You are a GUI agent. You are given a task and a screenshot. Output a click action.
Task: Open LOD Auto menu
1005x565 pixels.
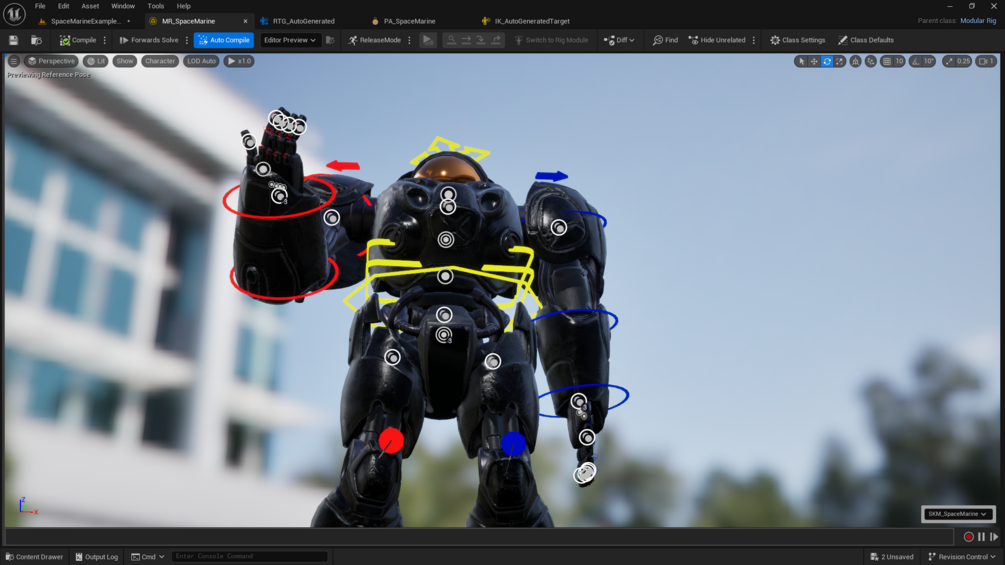pos(201,61)
